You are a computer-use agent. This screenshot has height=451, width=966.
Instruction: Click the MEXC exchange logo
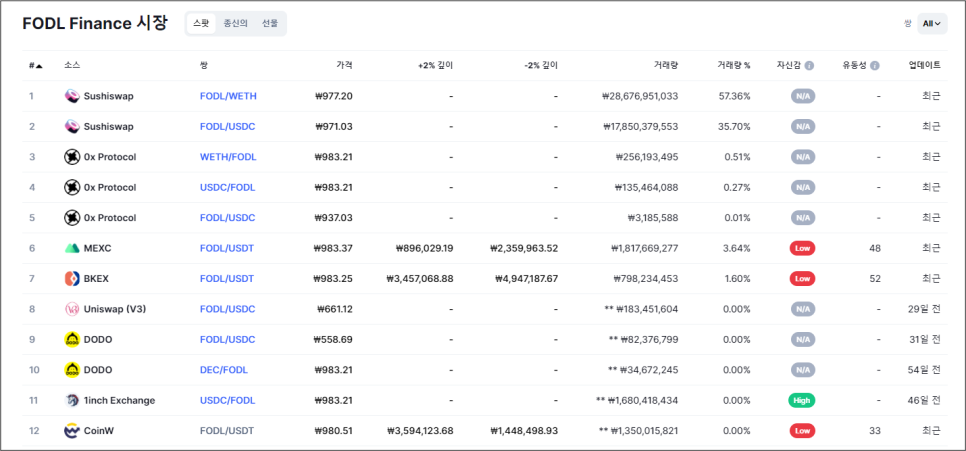tap(72, 248)
